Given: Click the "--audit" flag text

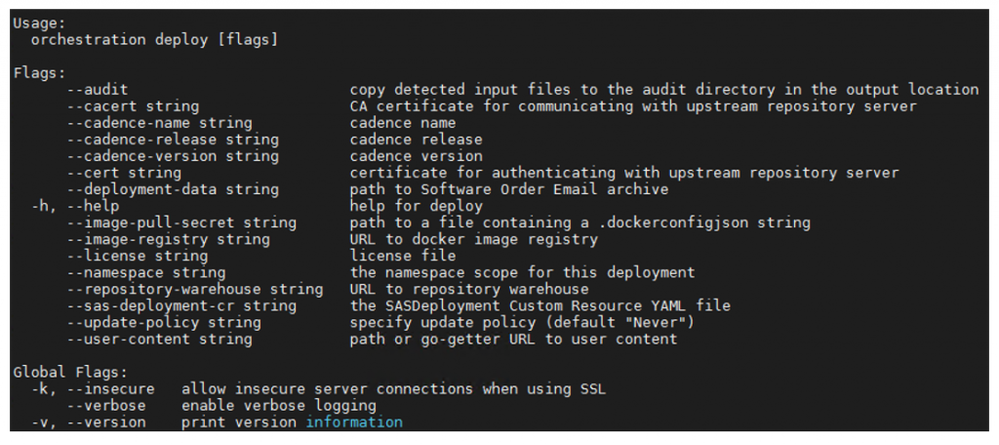Looking at the screenshot, I should point(97,90).
